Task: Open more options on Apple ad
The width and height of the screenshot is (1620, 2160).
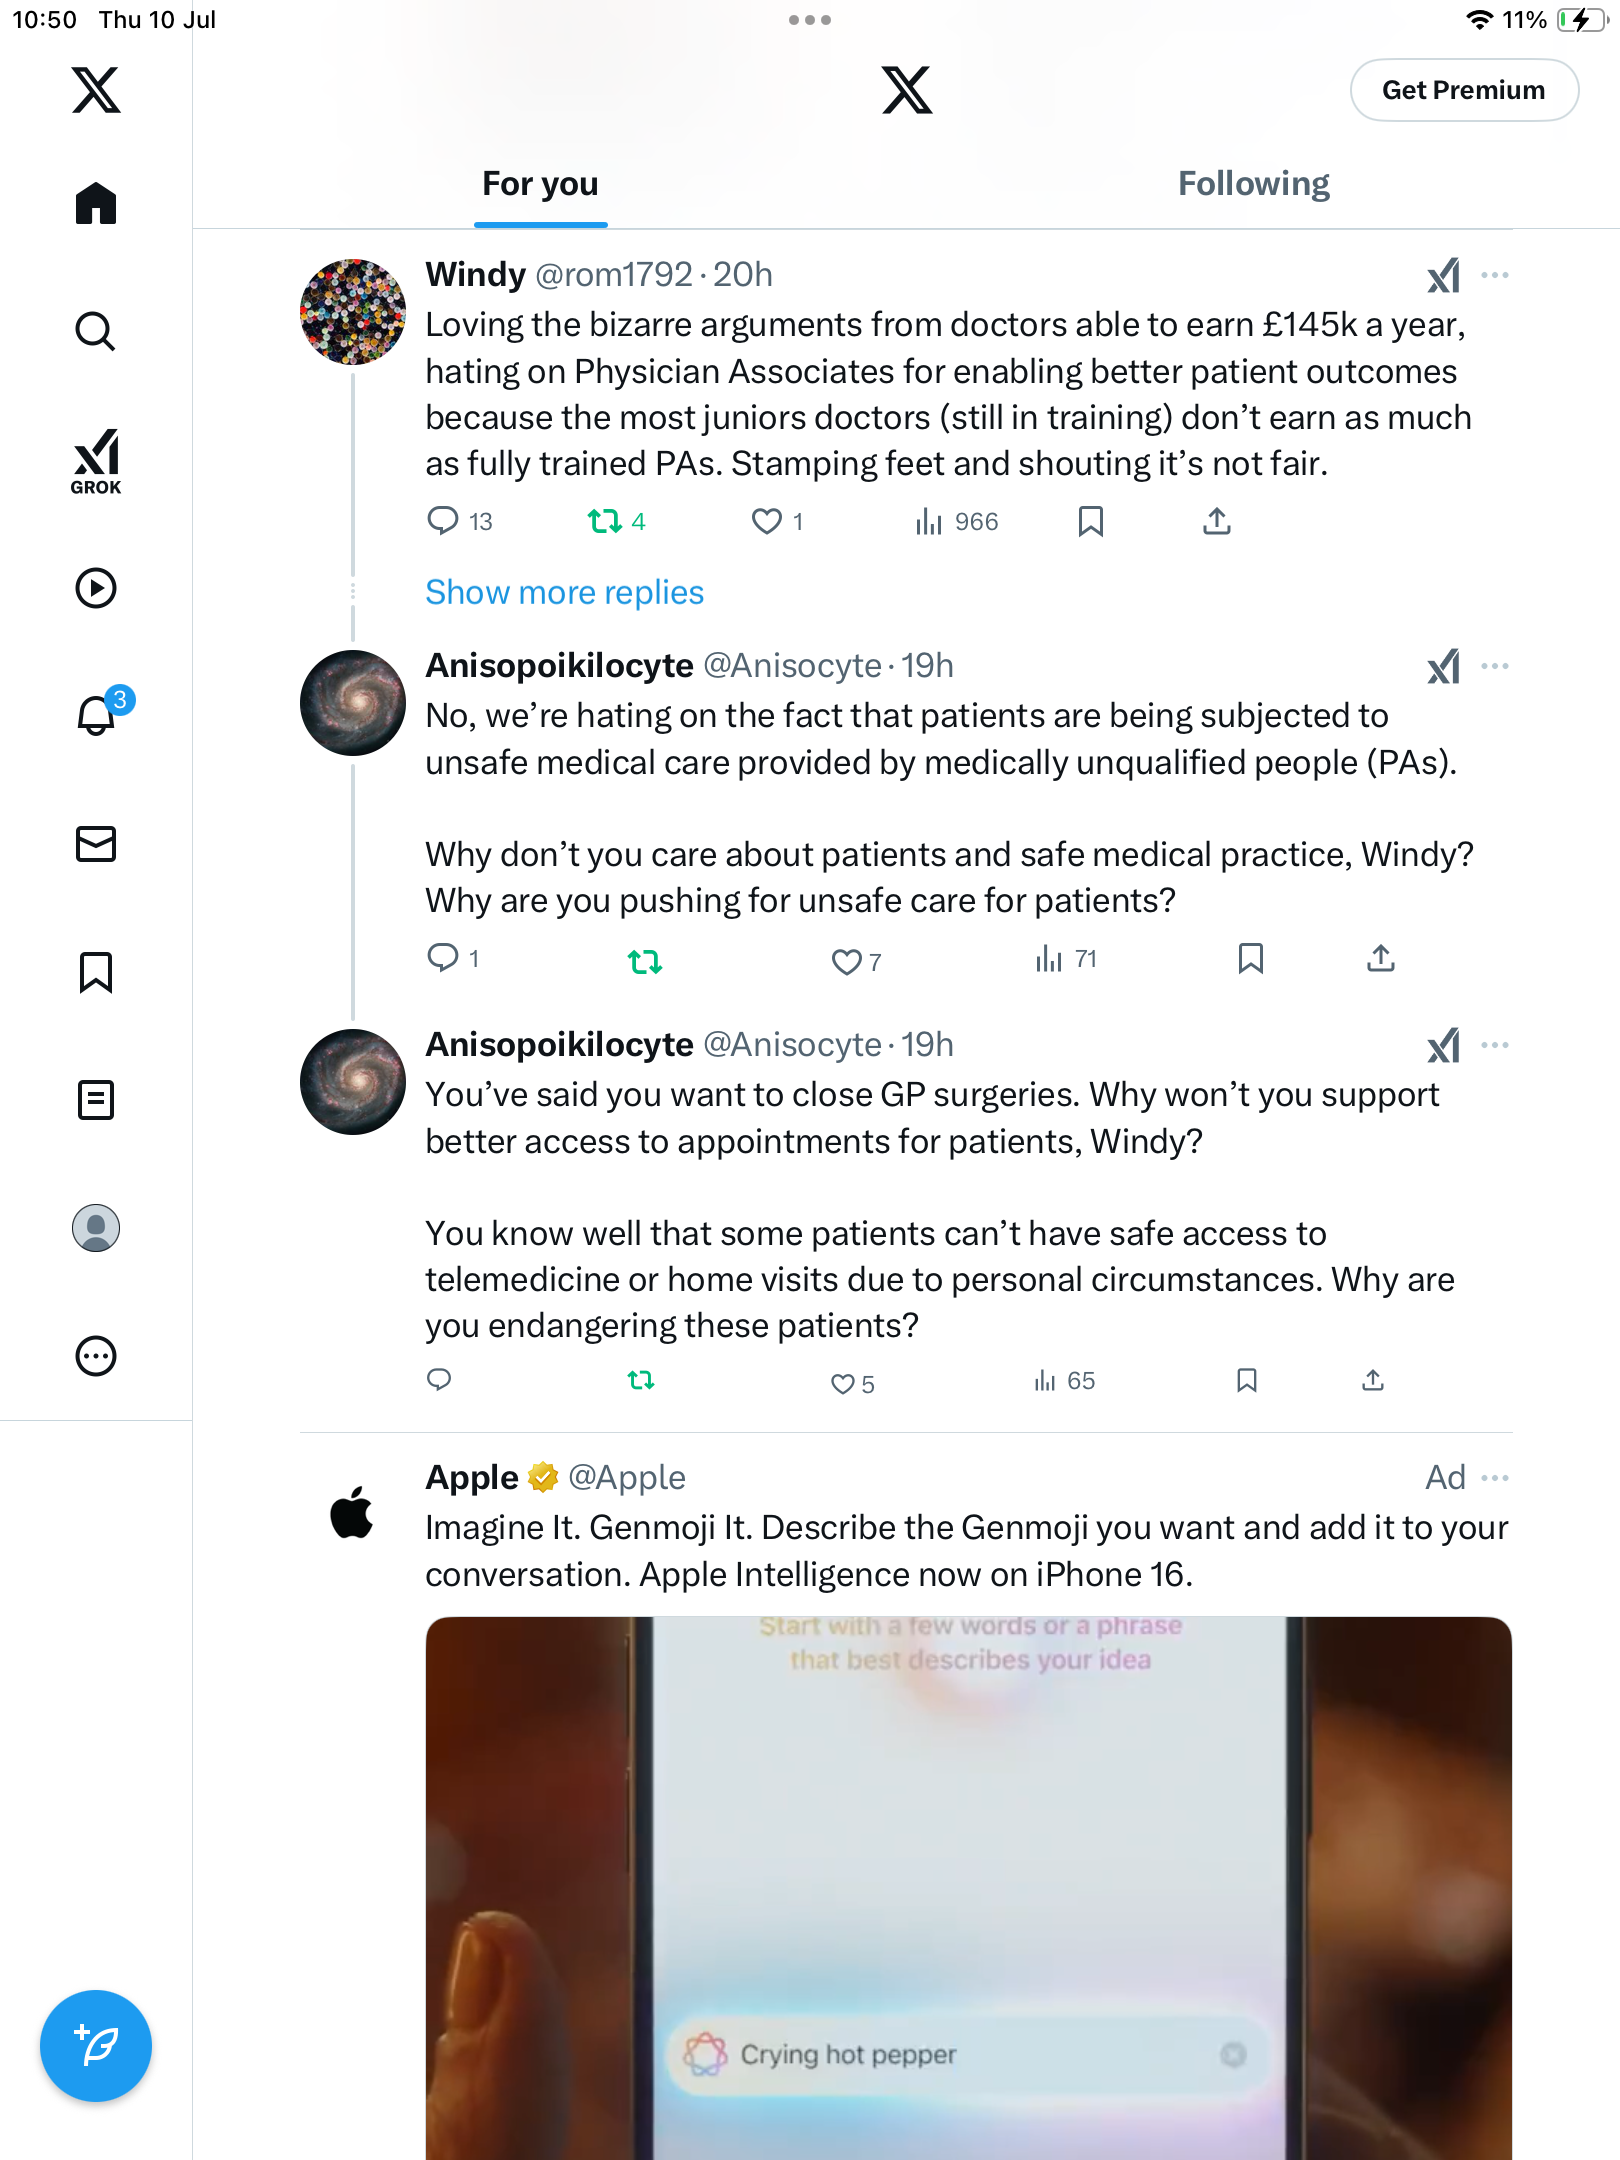Action: coord(1495,1478)
